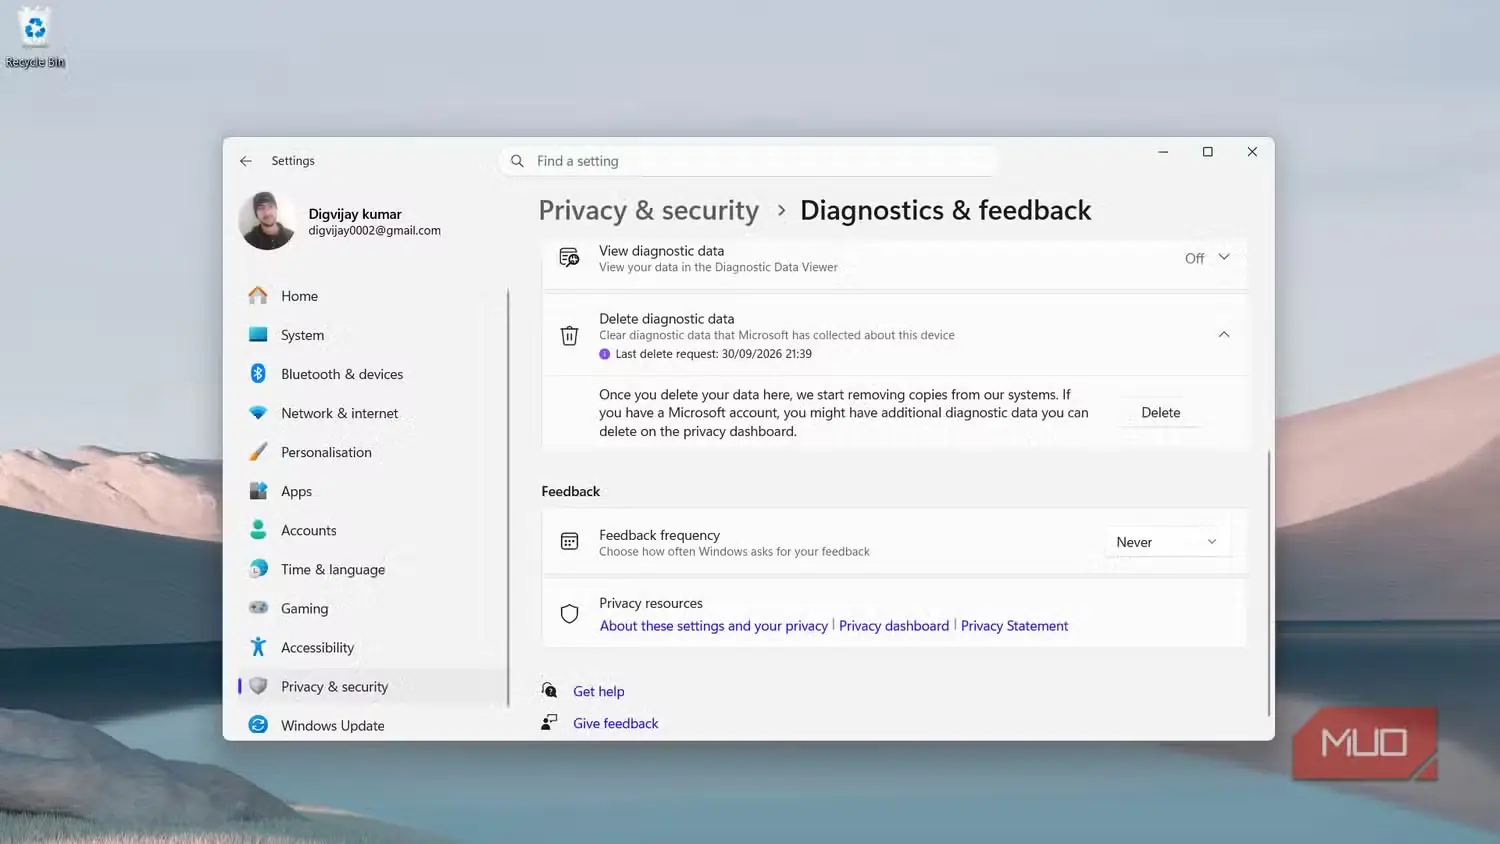The image size is (1500, 844).
Task: Click the Home house icon
Action: [258, 295]
